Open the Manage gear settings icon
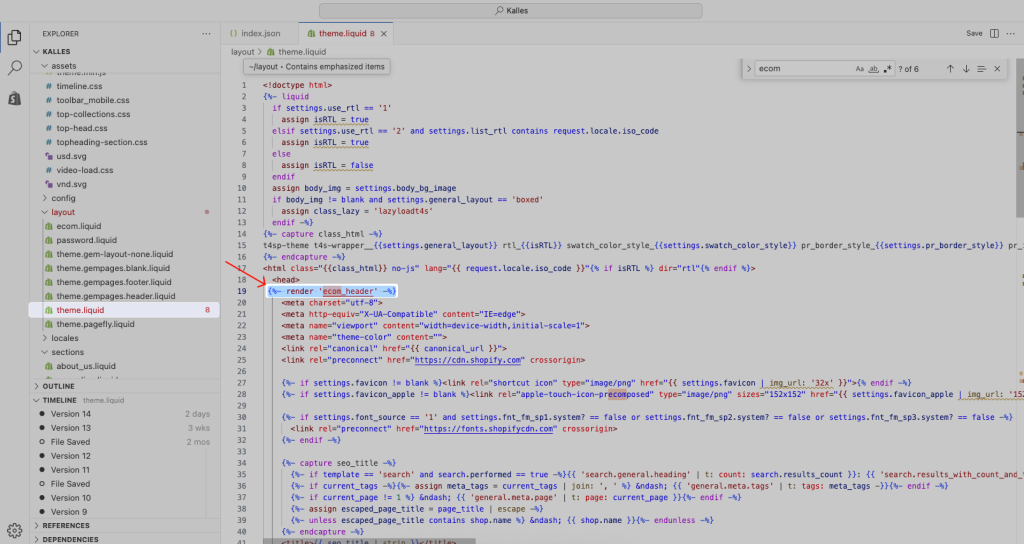1024x544 pixels. [x=15, y=530]
